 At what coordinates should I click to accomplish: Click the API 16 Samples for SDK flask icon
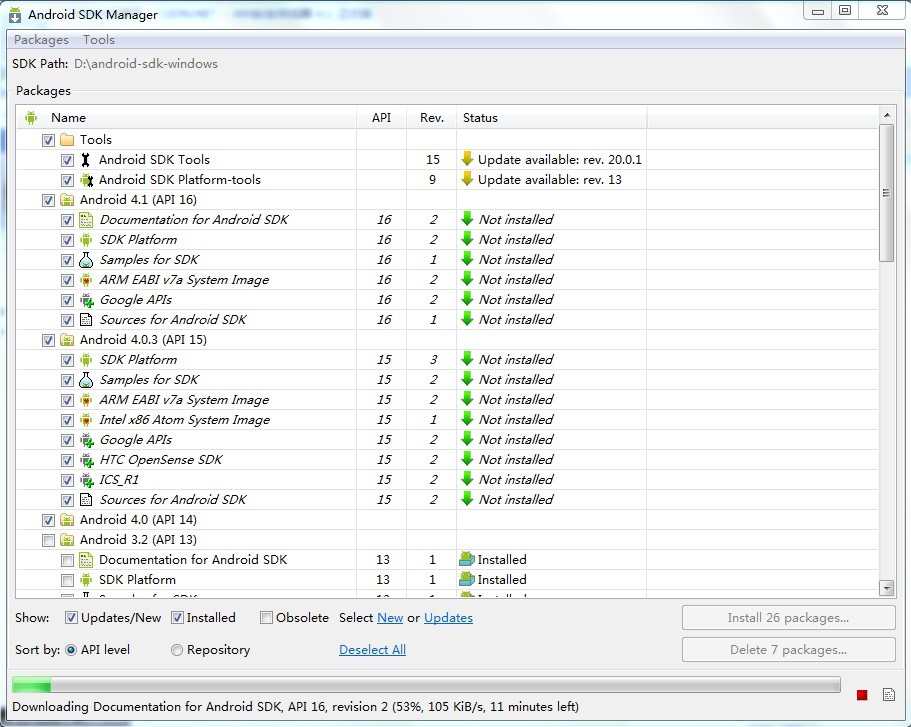pos(86,260)
